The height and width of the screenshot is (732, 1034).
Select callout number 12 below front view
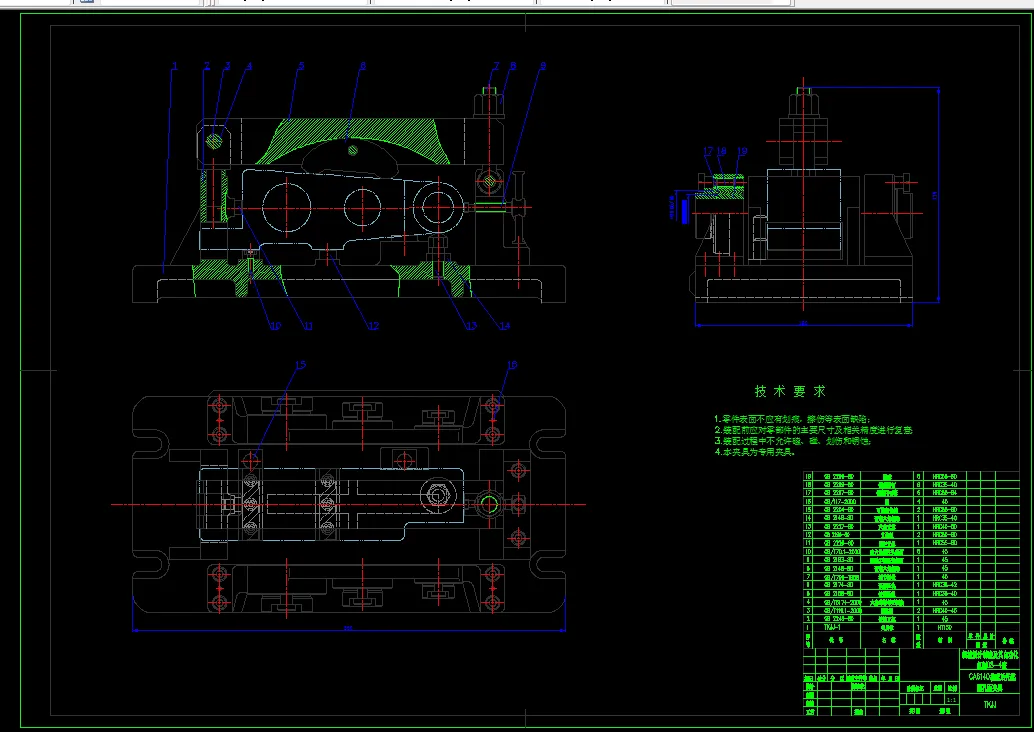[x=372, y=325]
